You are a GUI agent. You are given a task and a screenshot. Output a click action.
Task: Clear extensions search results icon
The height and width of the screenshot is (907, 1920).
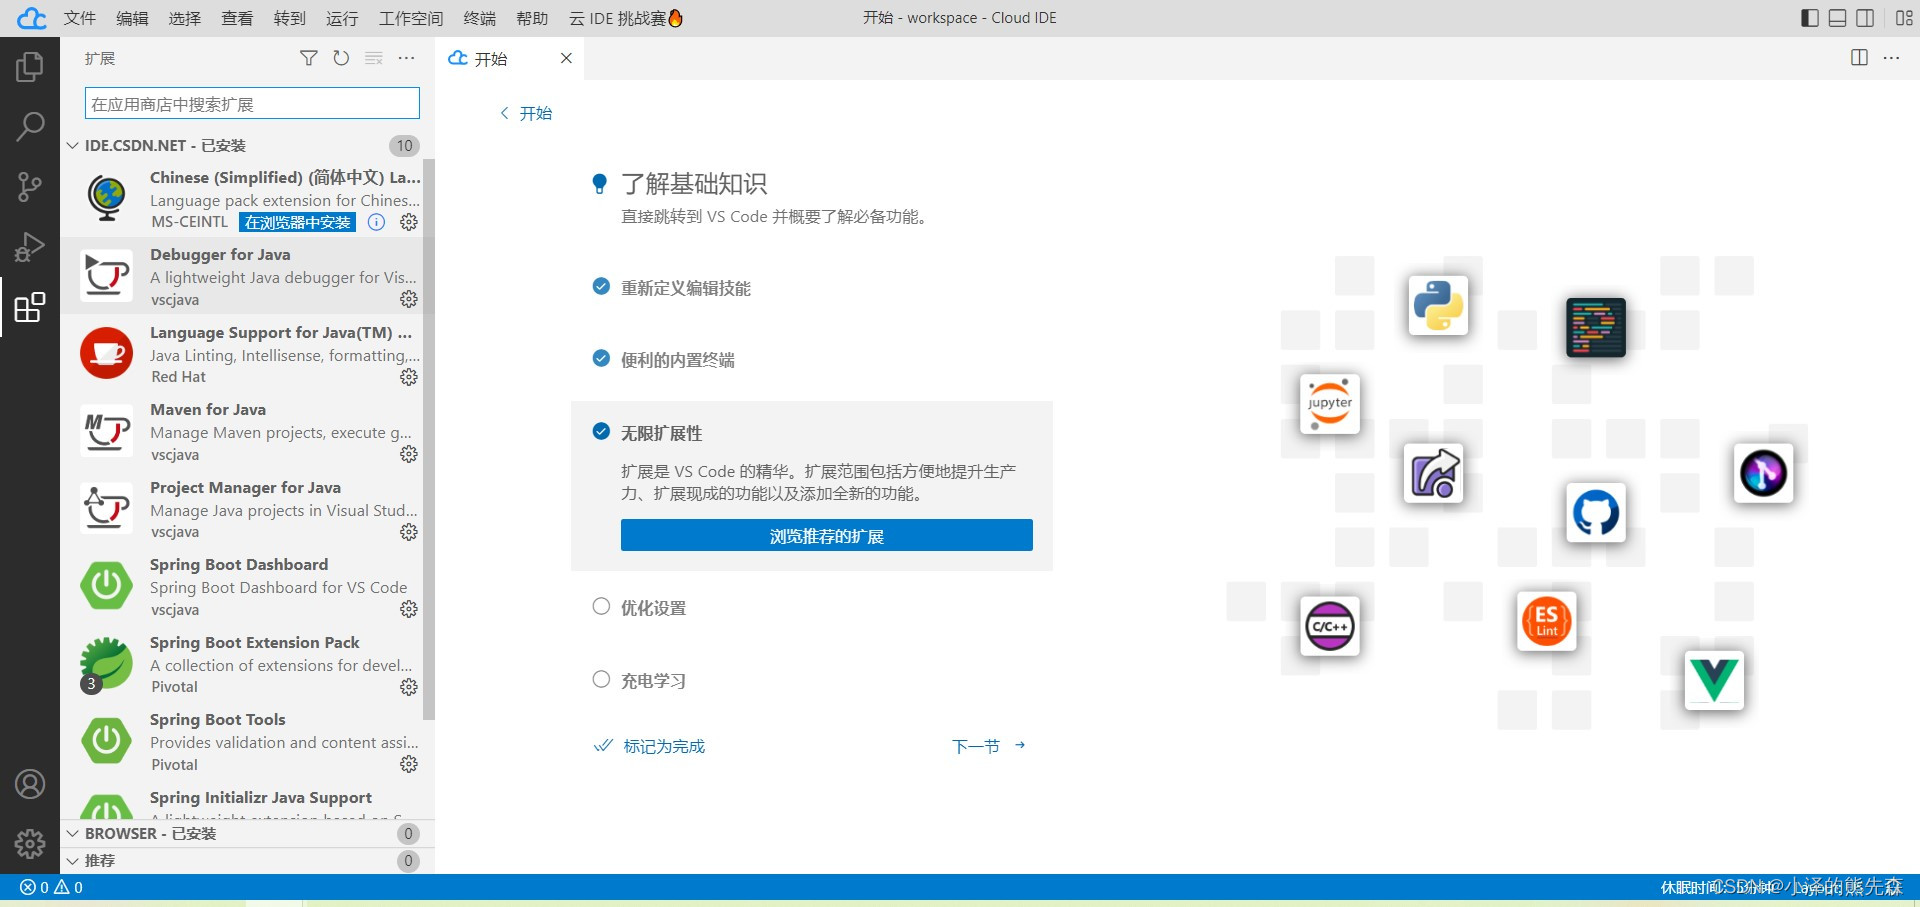[x=374, y=58]
